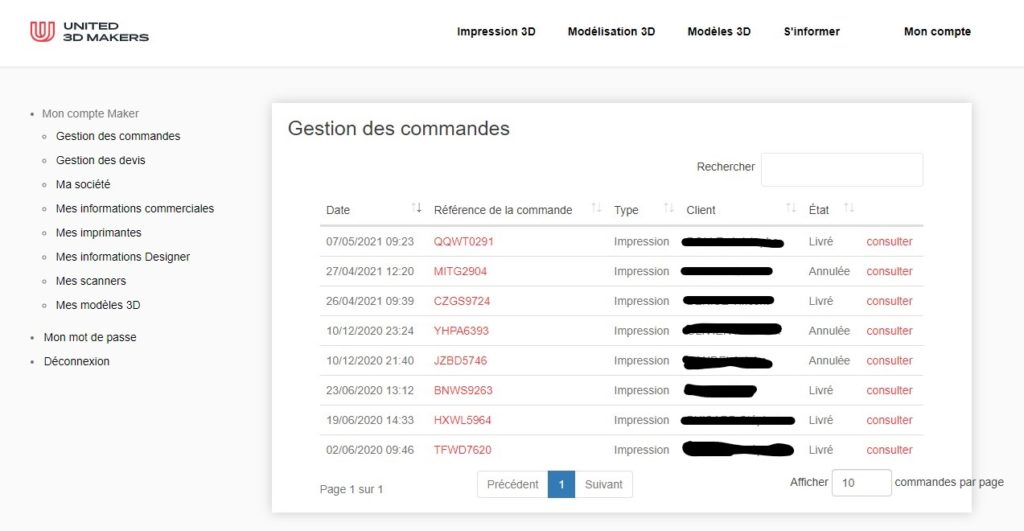
Task: Open S'informer menu
Action: (x=812, y=31)
